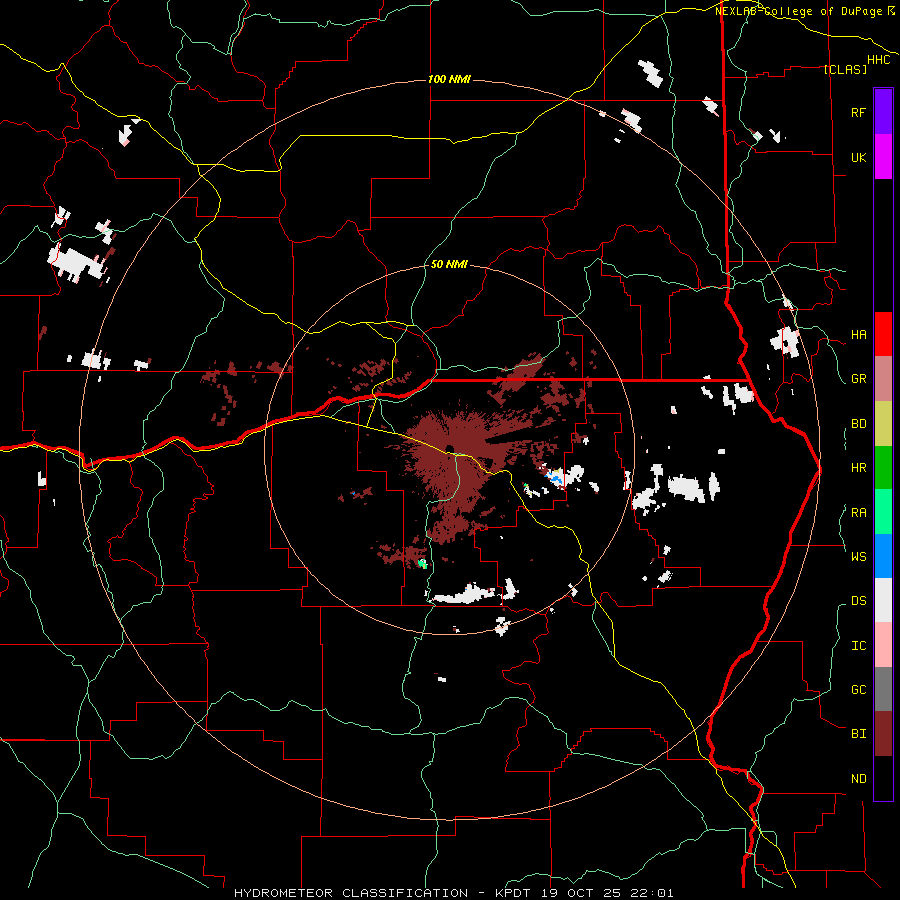The width and height of the screenshot is (900, 900).
Task: Click the dark red BI legend swatch
Action: pos(883,734)
